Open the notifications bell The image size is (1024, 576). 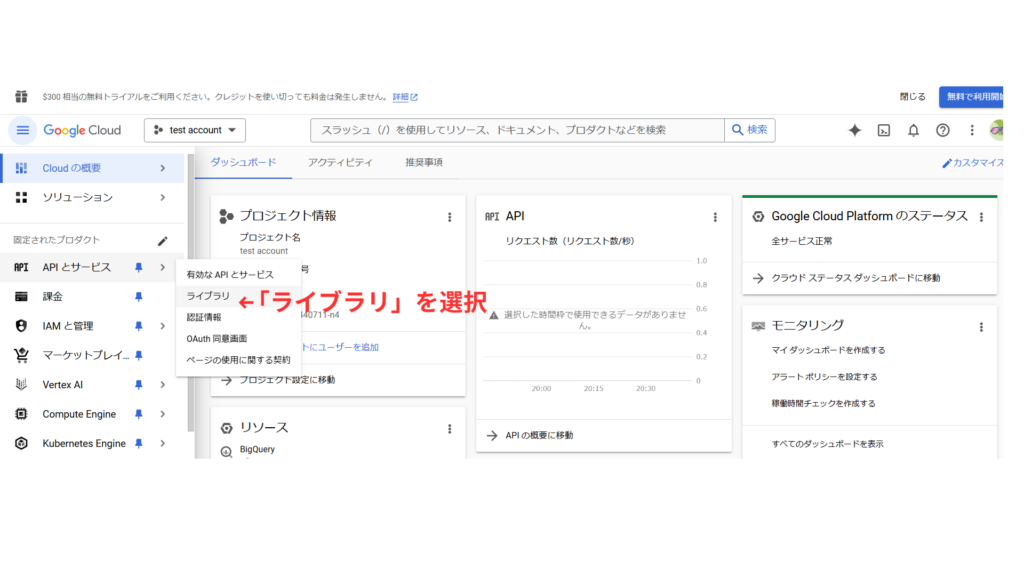click(913, 130)
